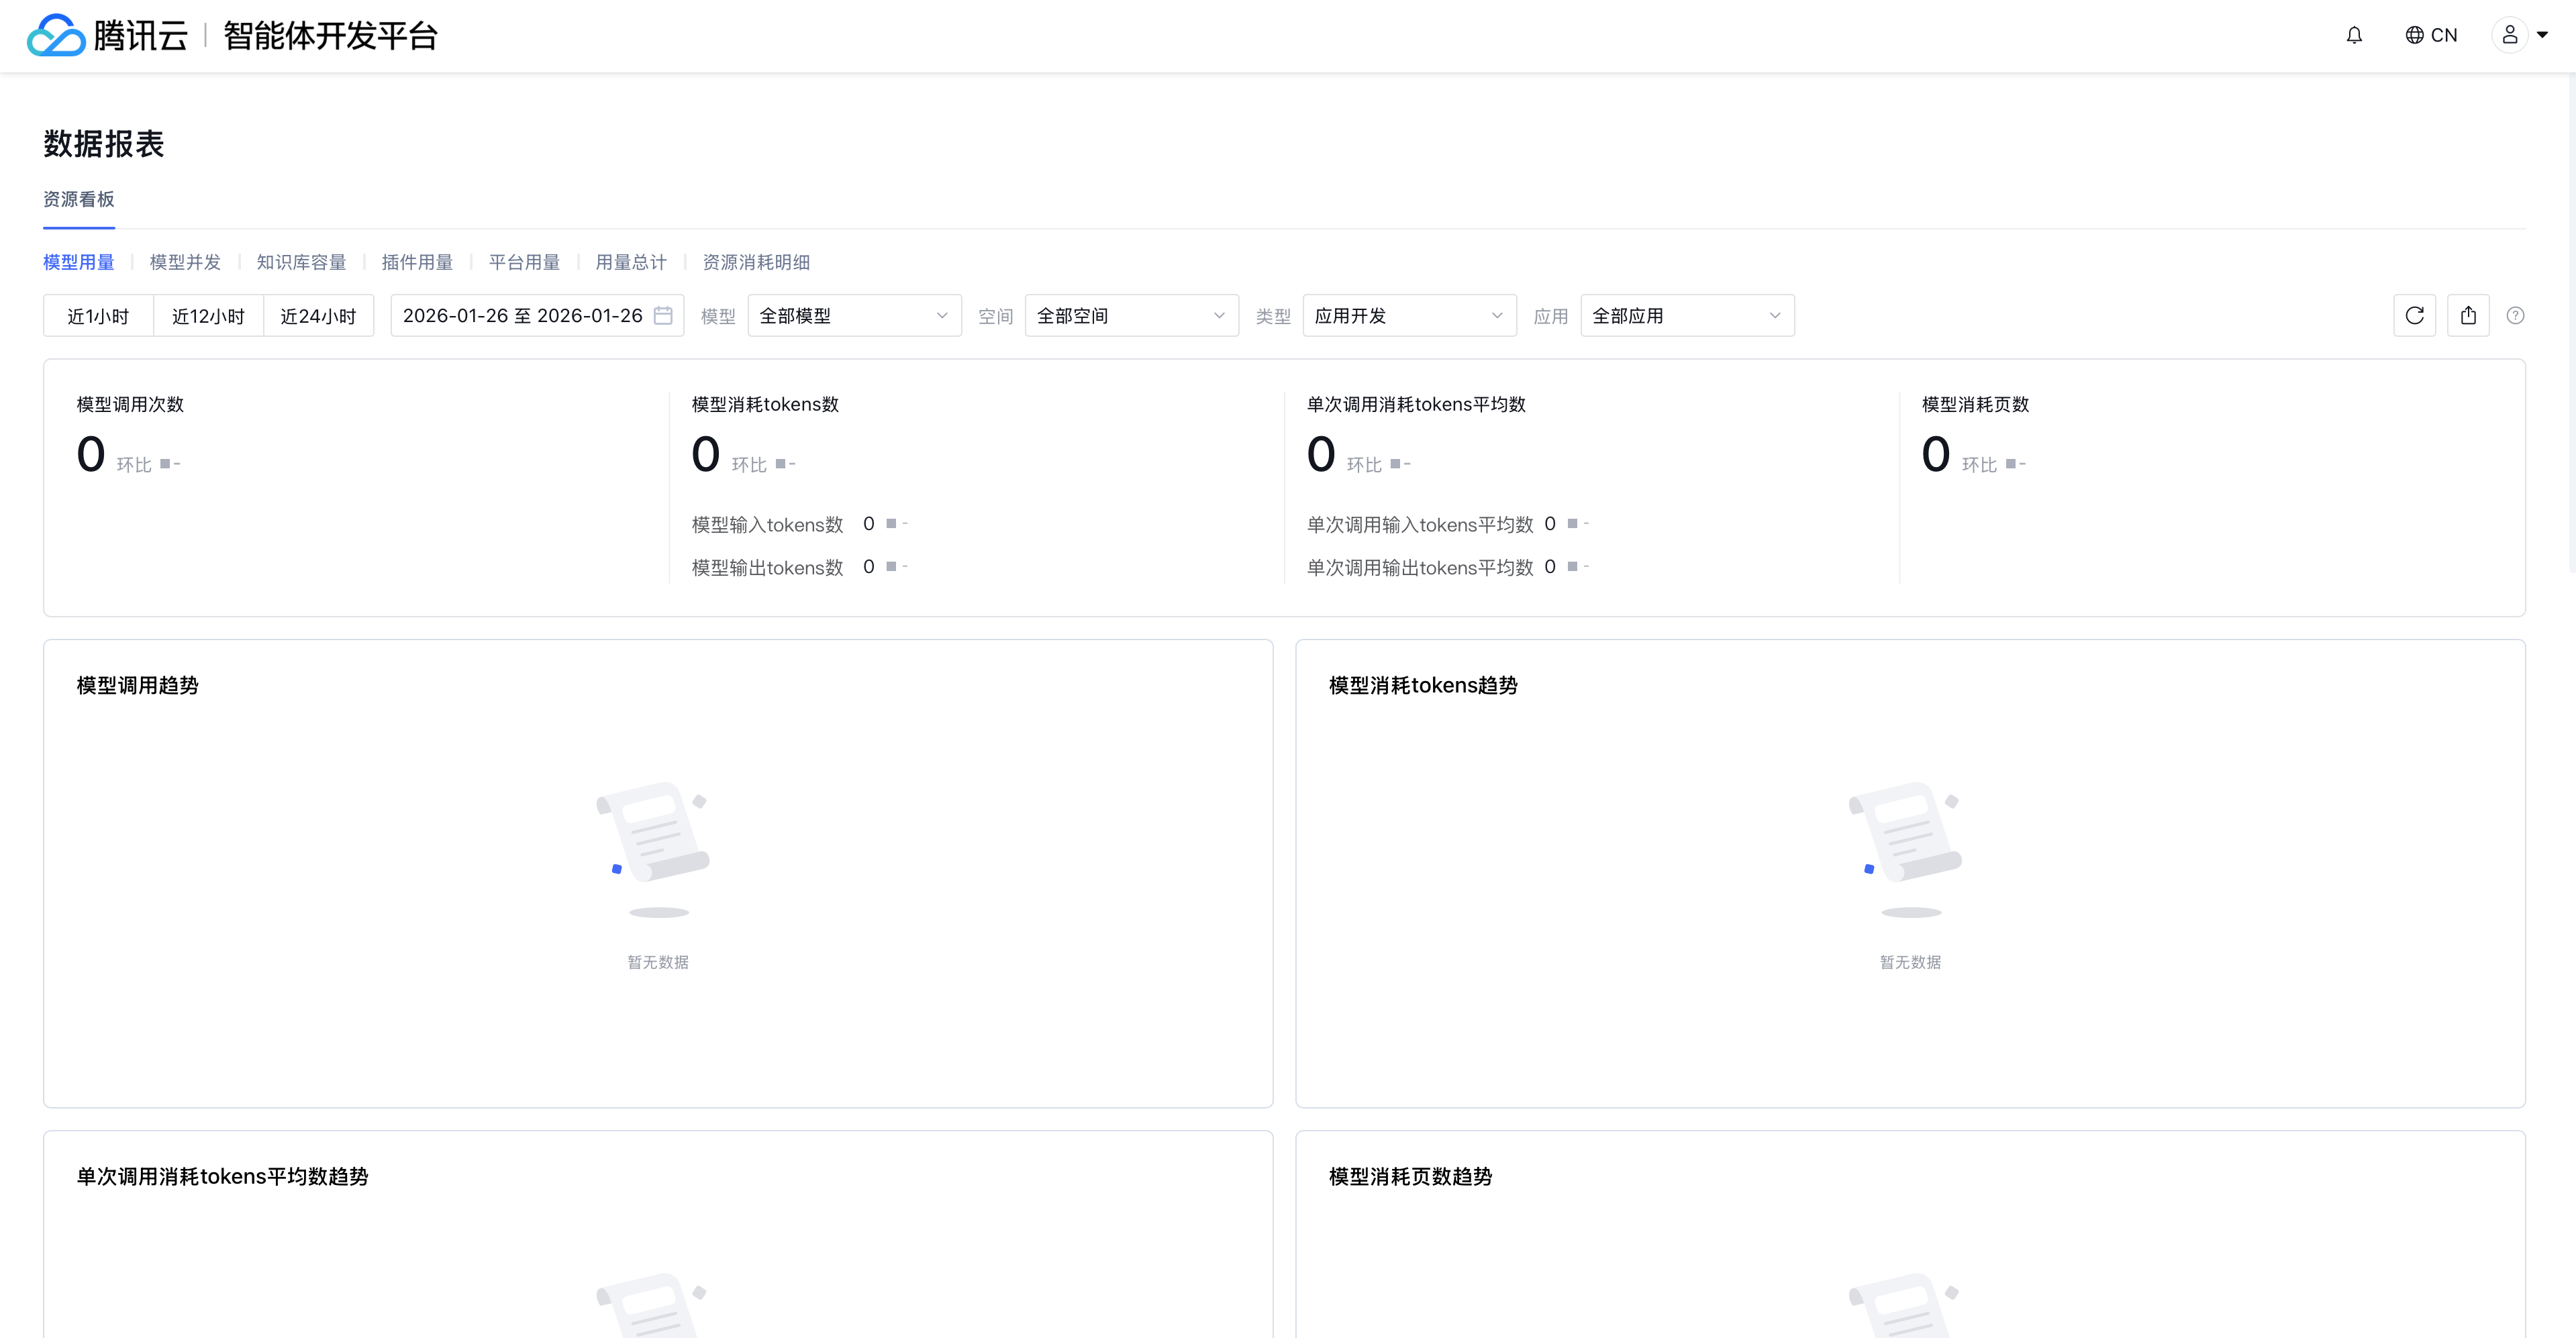This screenshot has height=1338, width=2576.
Task: Click the help question mark icon
Action: (2515, 316)
